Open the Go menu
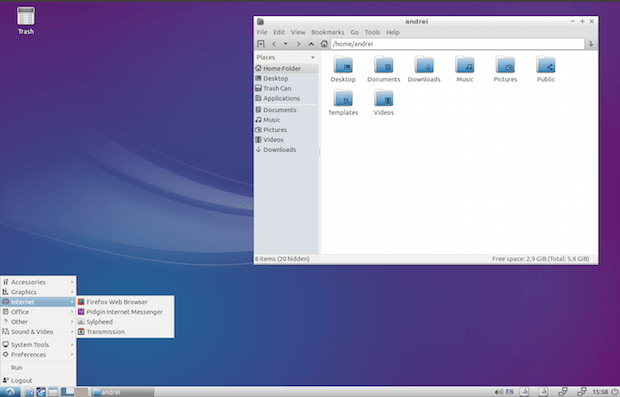The image size is (620, 397). tap(354, 32)
